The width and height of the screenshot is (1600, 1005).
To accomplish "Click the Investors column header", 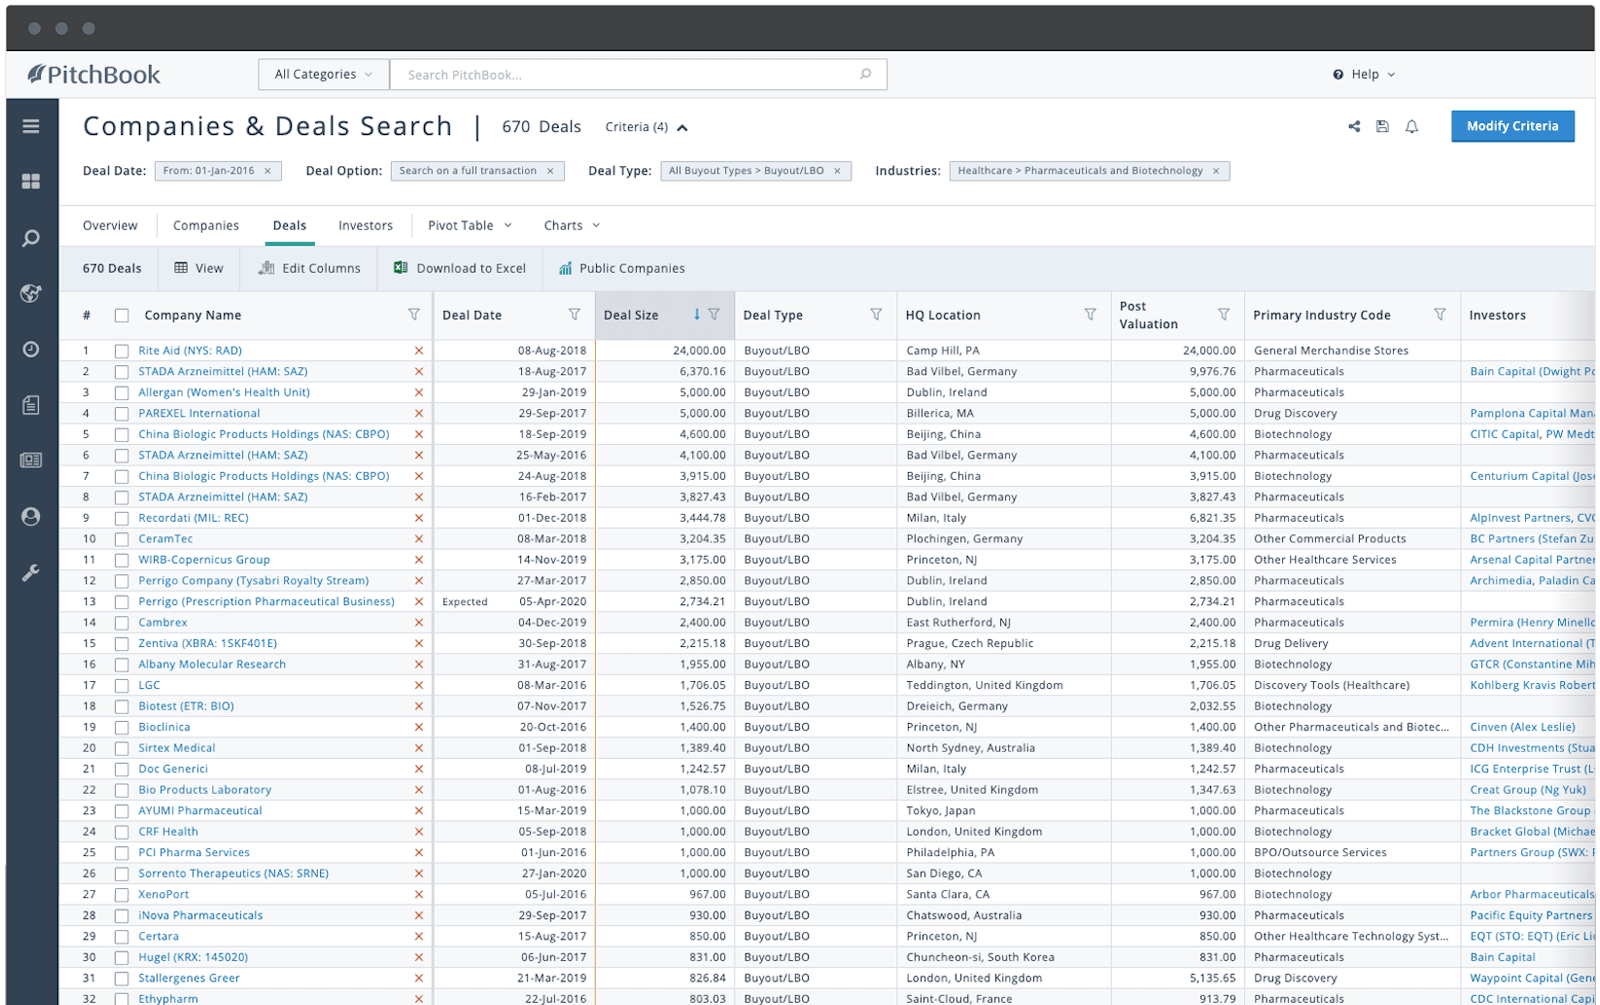I will point(1497,315).
